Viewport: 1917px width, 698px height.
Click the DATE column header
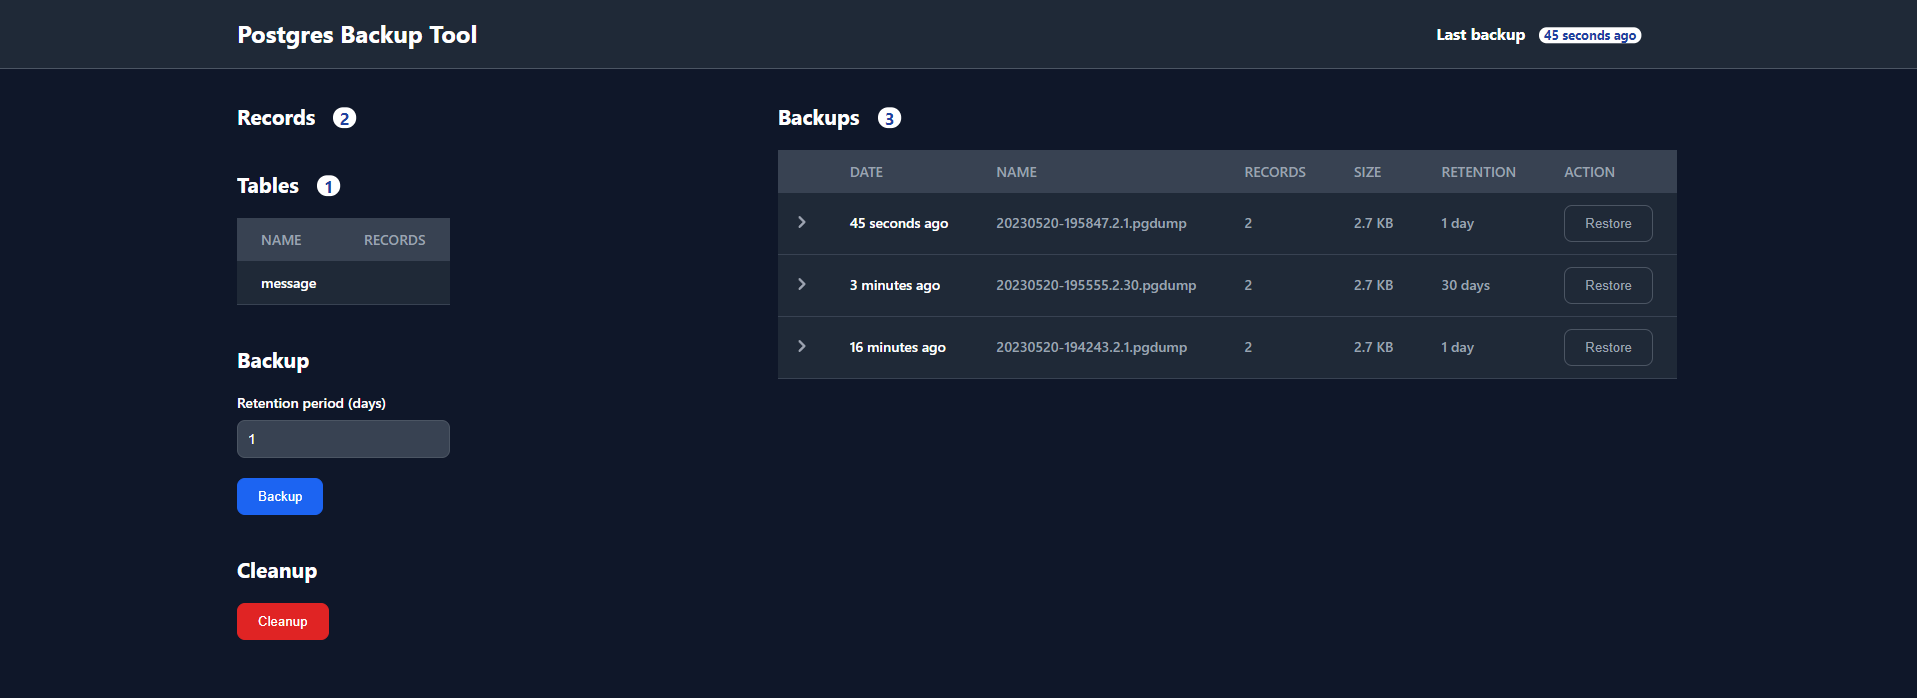[866, 172]
